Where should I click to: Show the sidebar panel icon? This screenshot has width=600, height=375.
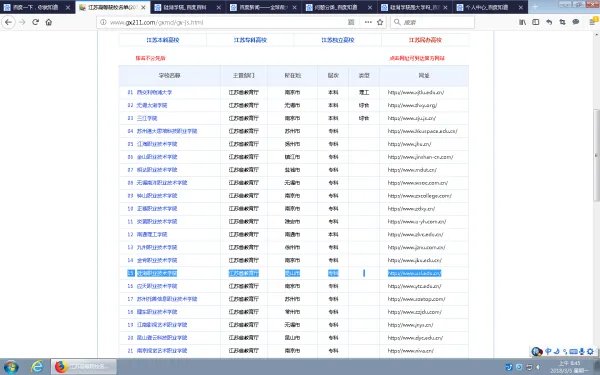coord(536,23)
